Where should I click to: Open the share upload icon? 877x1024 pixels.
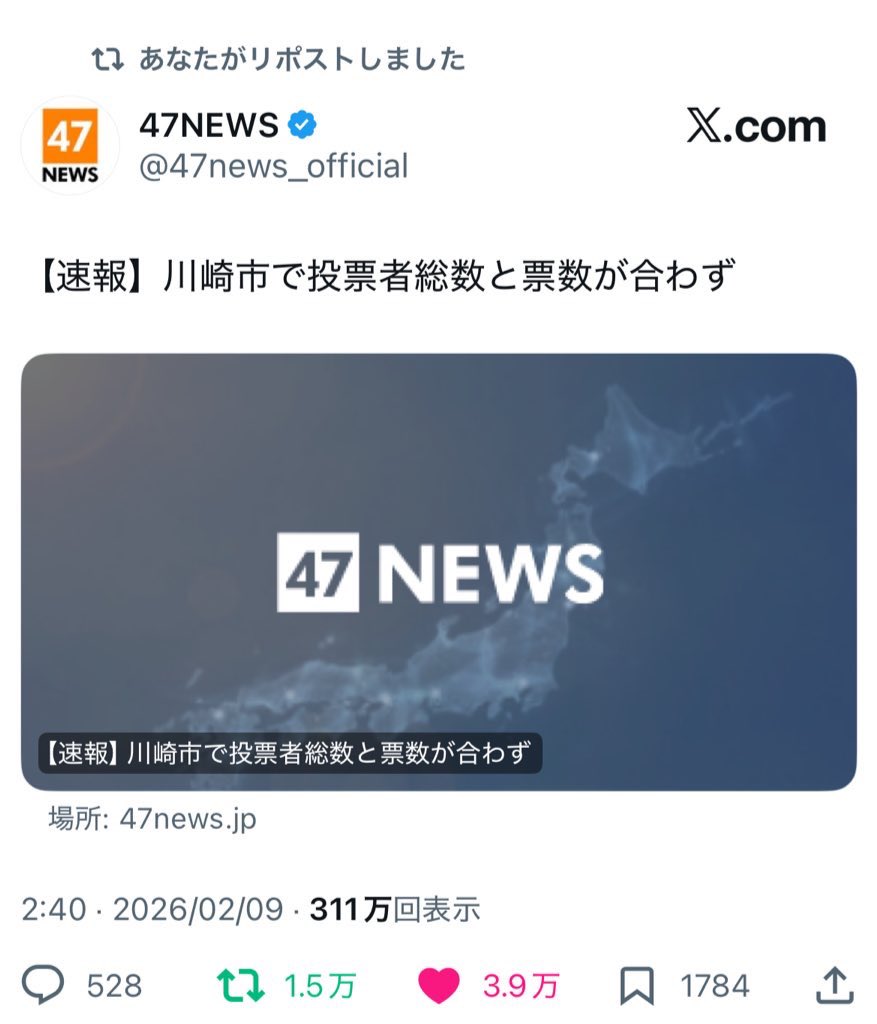(x=835, y=984)
